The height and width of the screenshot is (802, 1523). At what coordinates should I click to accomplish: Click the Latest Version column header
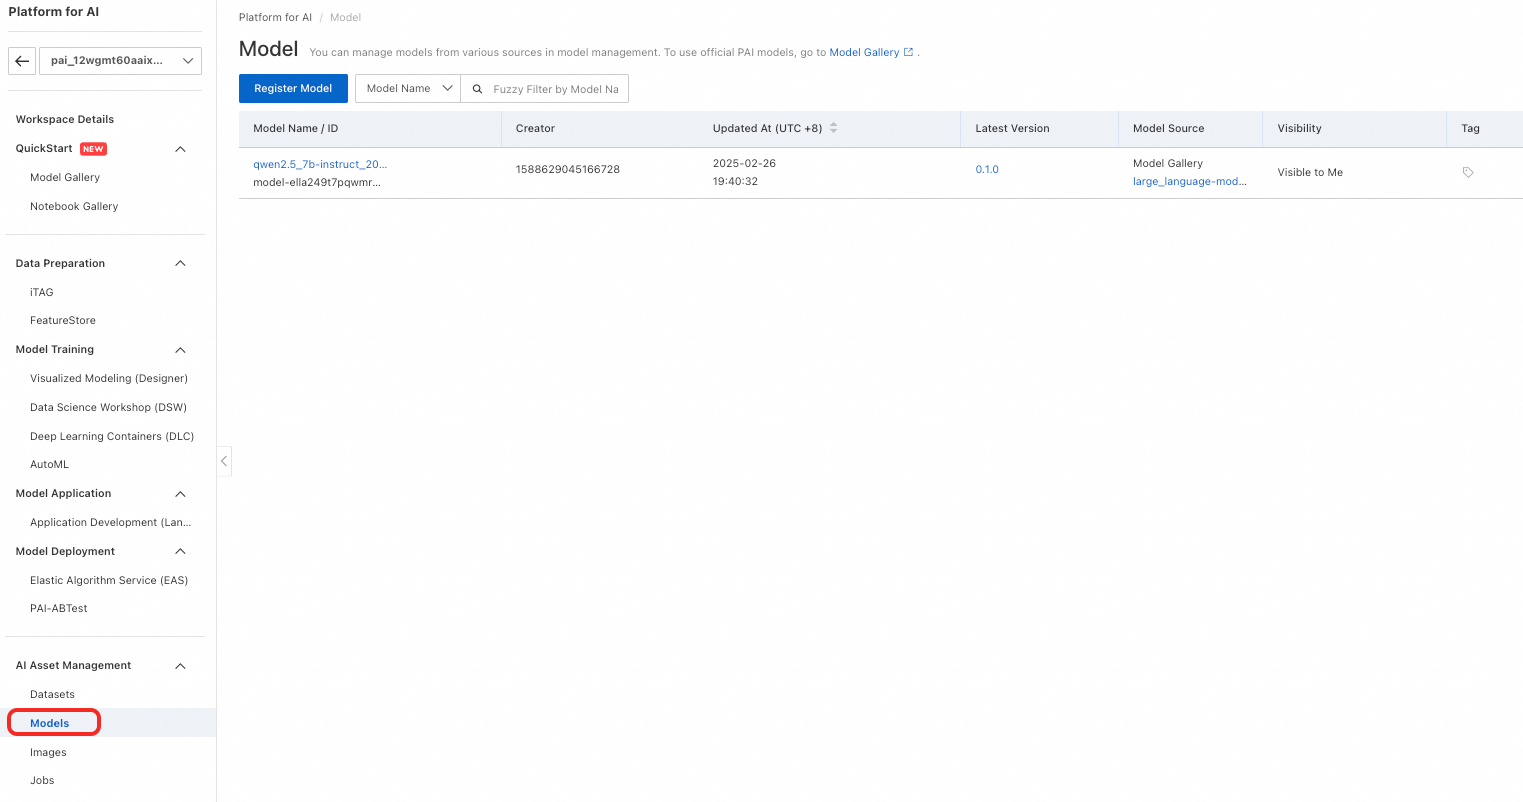click(1012, 128)
